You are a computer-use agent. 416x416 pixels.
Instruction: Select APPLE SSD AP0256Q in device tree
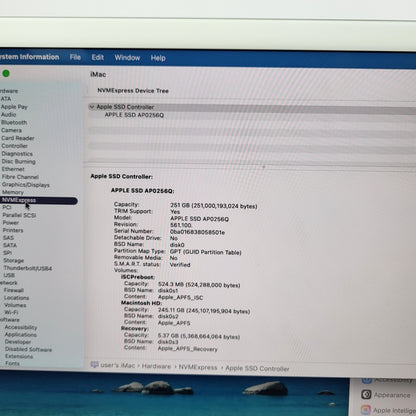(x=134, y=115)
